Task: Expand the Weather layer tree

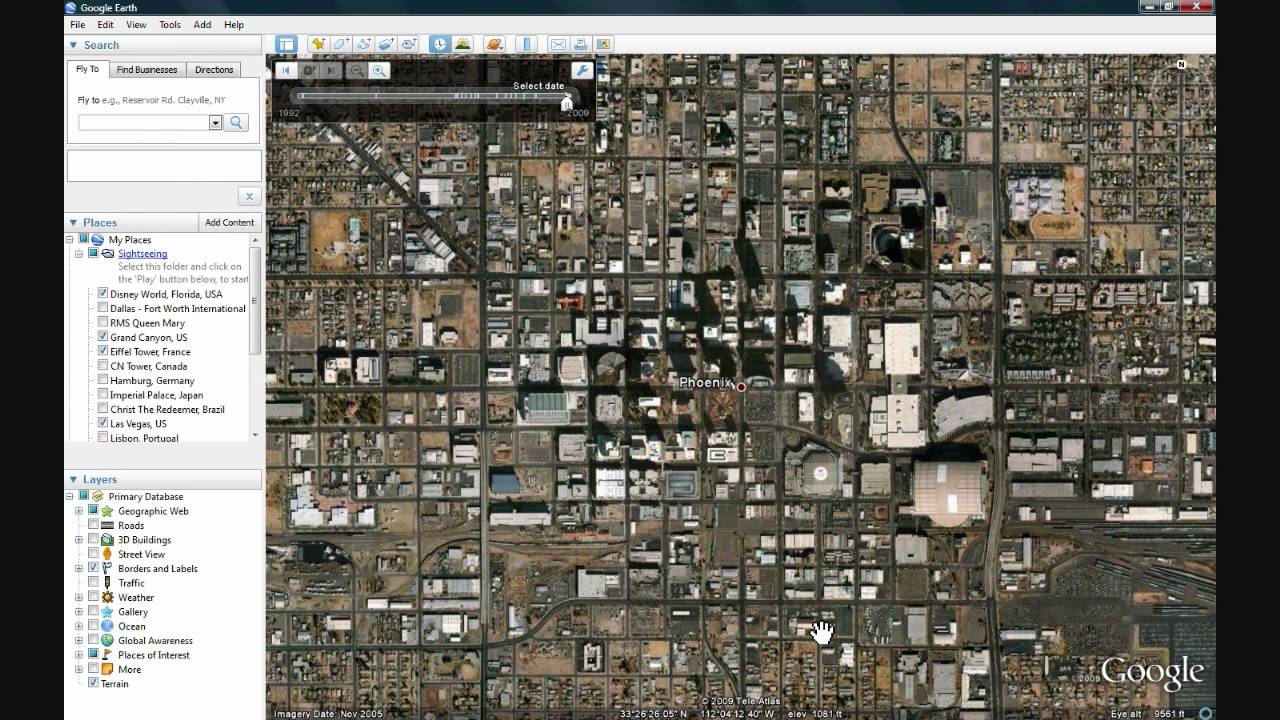Action: [x=79, y=597]
